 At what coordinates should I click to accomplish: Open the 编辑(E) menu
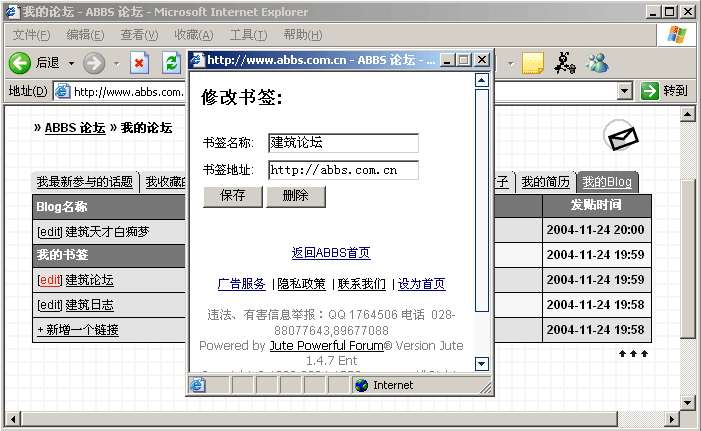pyautogui.click(x=85, y=35)
